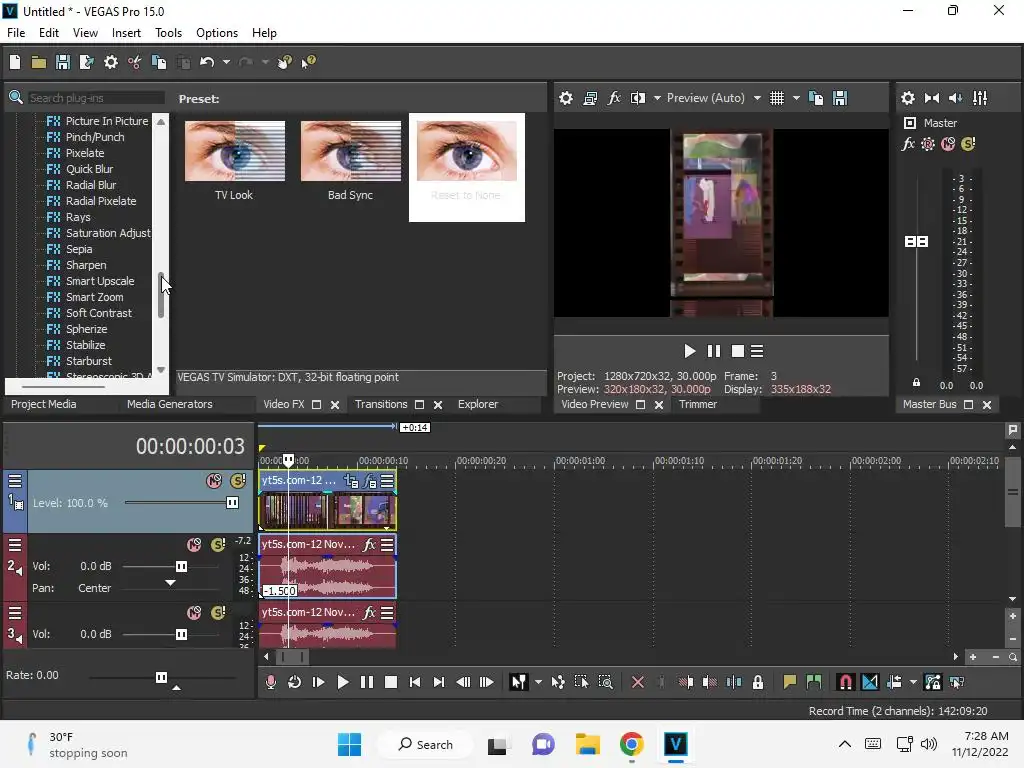1024x768 pixels.
Task: Open Master FX on the master bus
Action: [x=908, y=144]
